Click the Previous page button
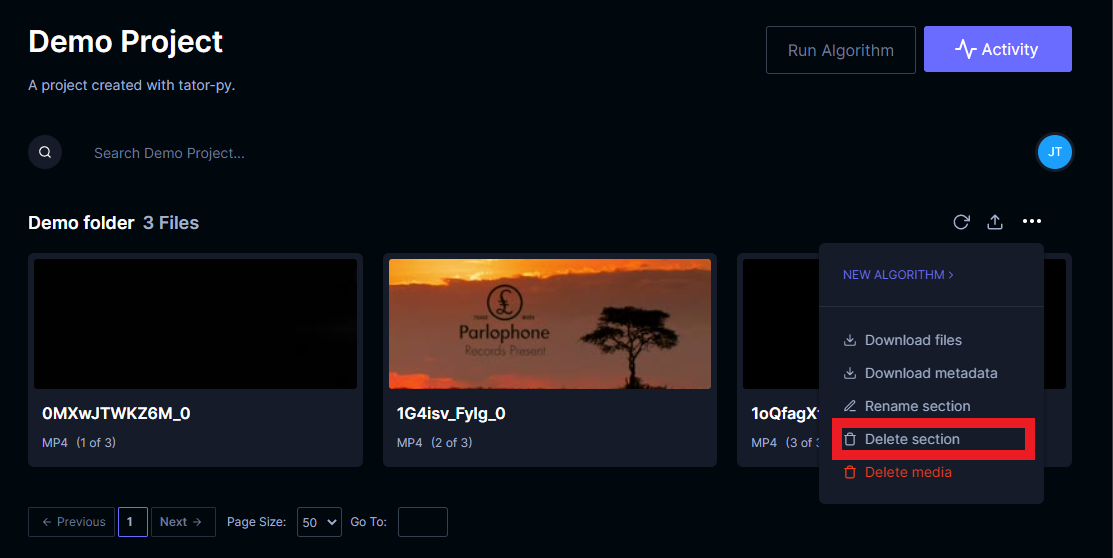This screenshot has width=1113, height=558. coord(71,522)
